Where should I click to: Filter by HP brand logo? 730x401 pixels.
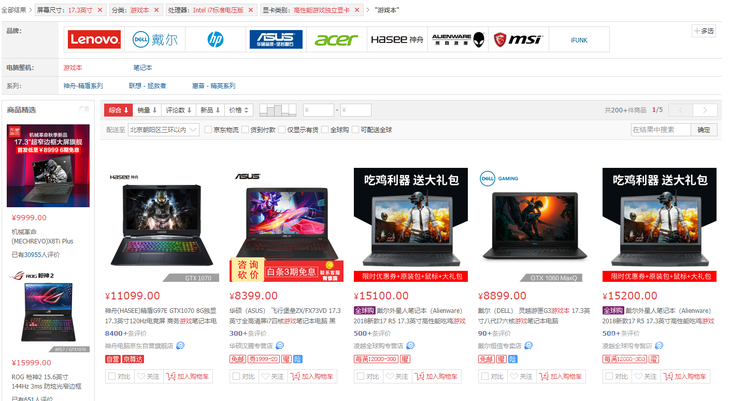tap(216, 40)
